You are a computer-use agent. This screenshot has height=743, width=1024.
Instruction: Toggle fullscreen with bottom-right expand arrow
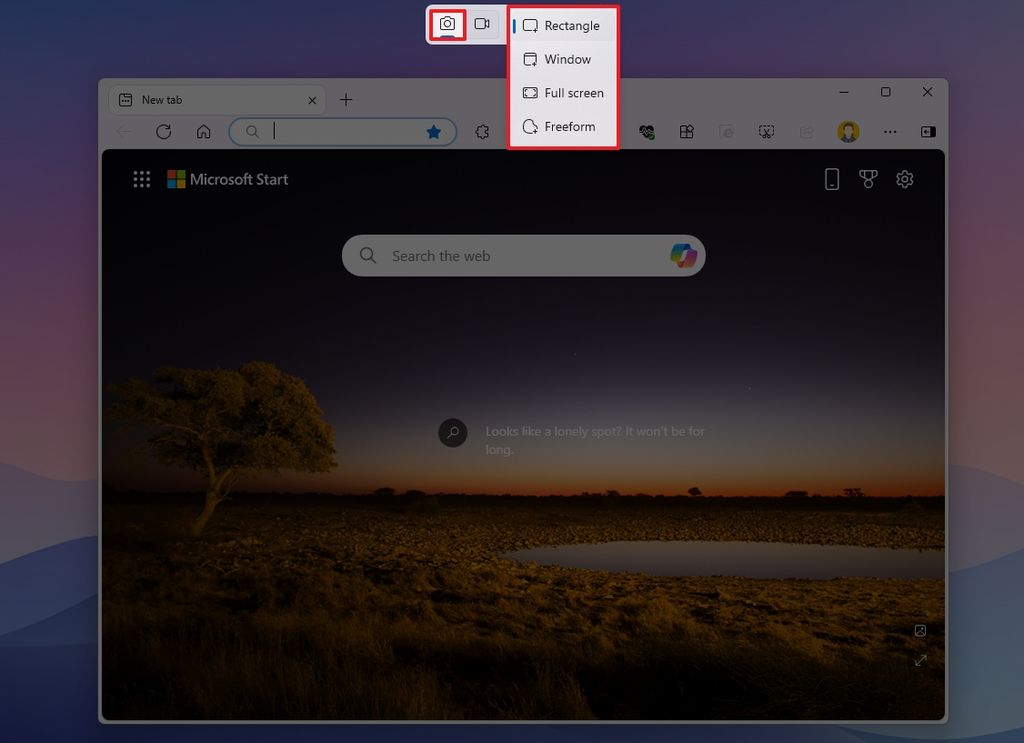point(920,661)
